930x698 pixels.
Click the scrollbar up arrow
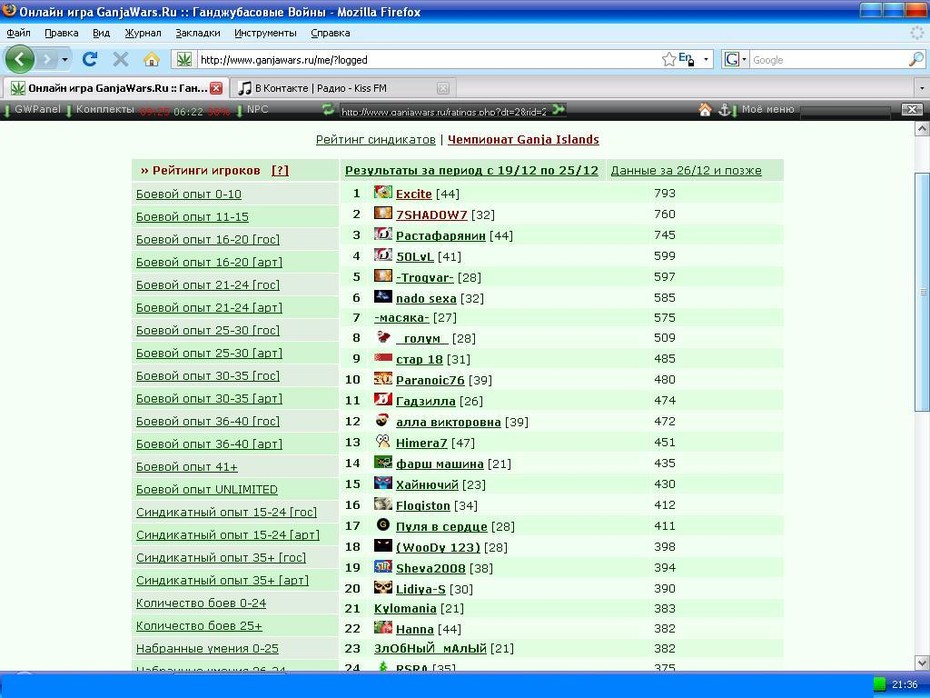coord(922,129)
